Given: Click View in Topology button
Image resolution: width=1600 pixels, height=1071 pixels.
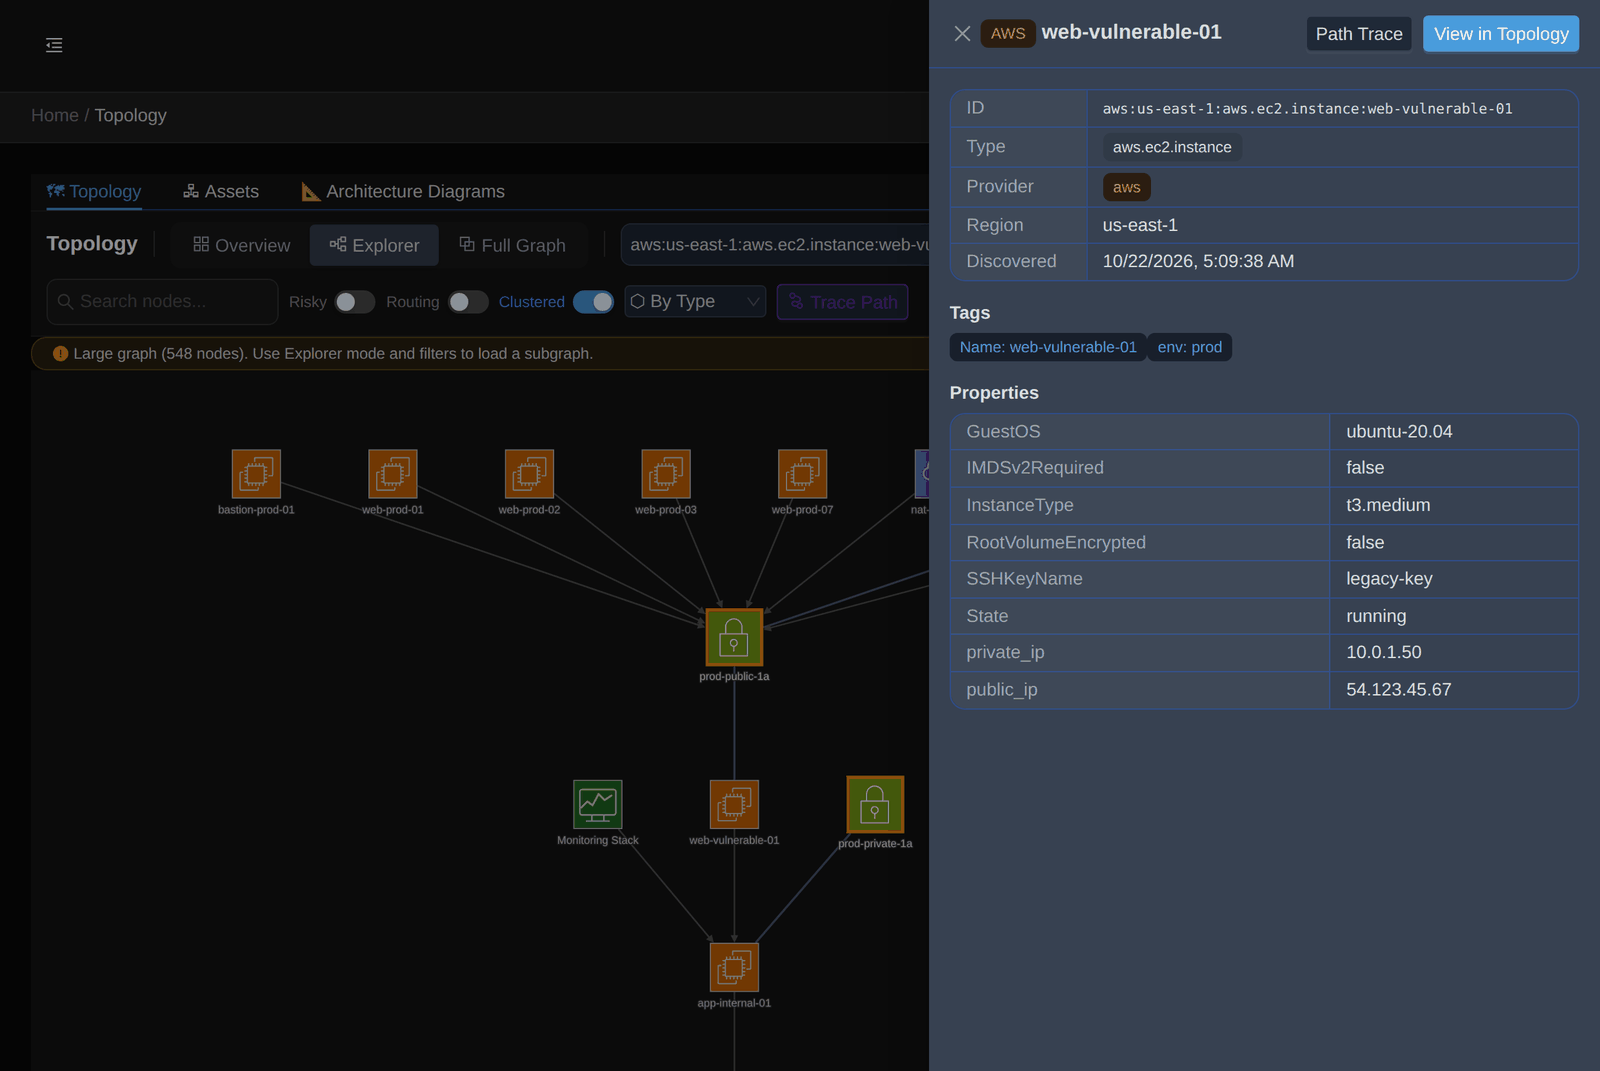Looking at the screenshot, I should (x=1501, y=34).
